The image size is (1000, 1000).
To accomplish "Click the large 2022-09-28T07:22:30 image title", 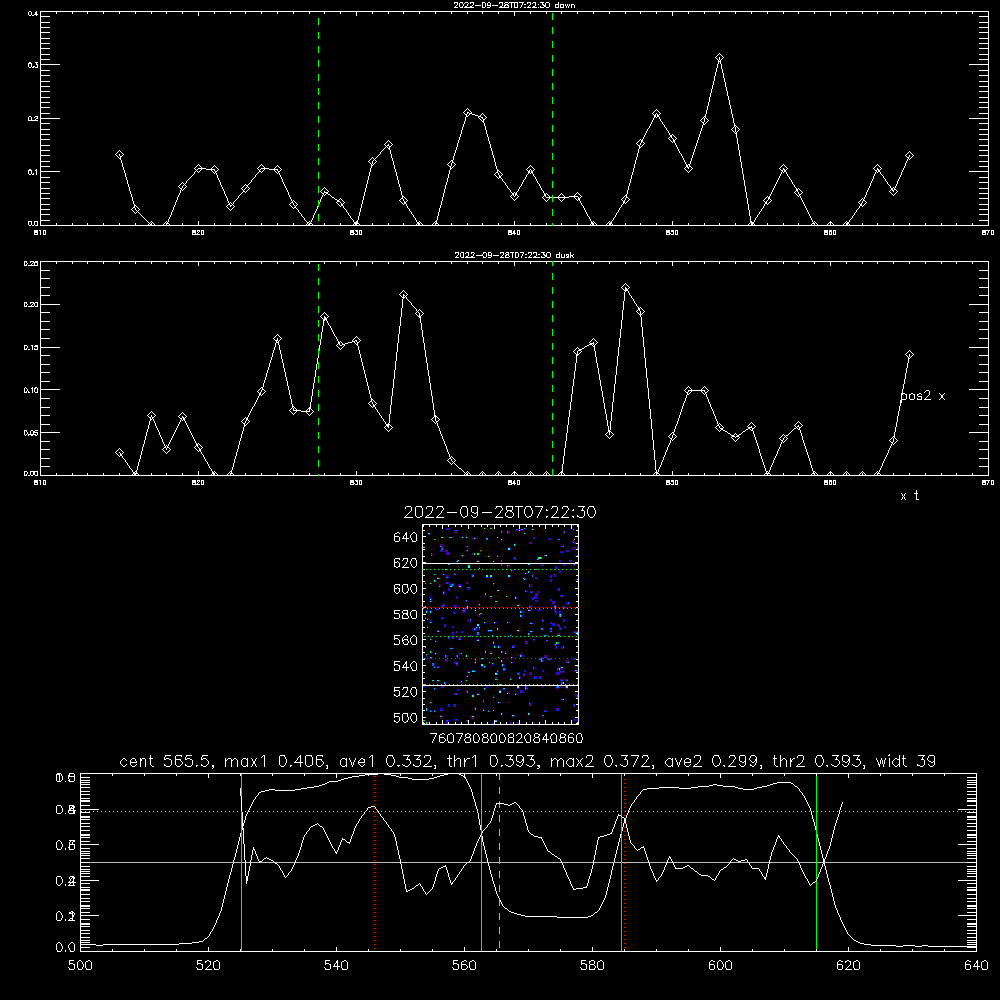I will 500,512.
